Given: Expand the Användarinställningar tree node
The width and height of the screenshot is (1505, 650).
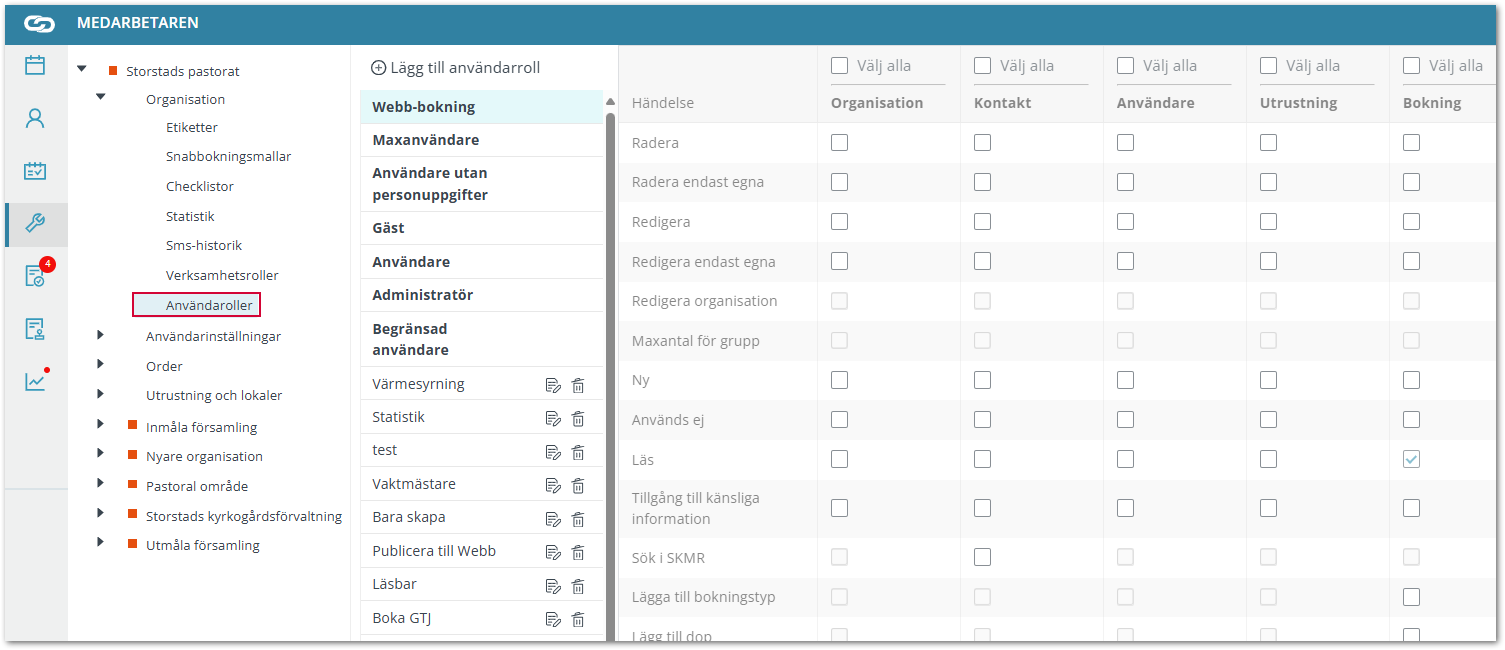Looking at the screenshot, I should 100,336.
